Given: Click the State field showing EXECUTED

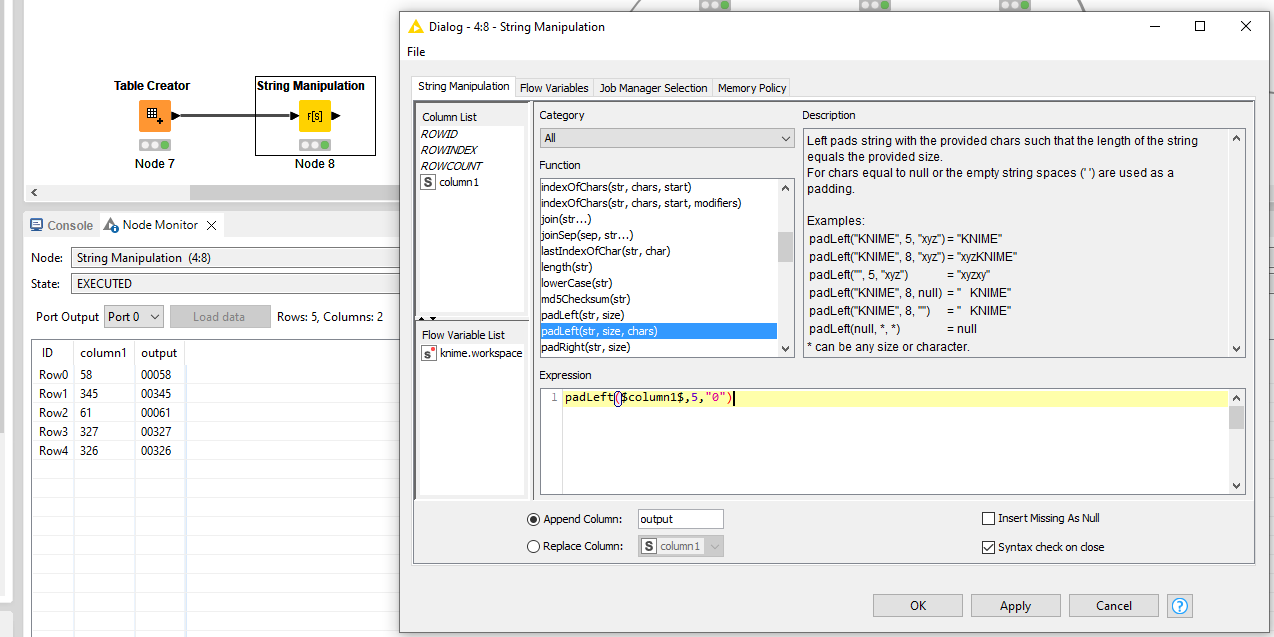Looking at the screenshot, I should click(x=235, y=284).
